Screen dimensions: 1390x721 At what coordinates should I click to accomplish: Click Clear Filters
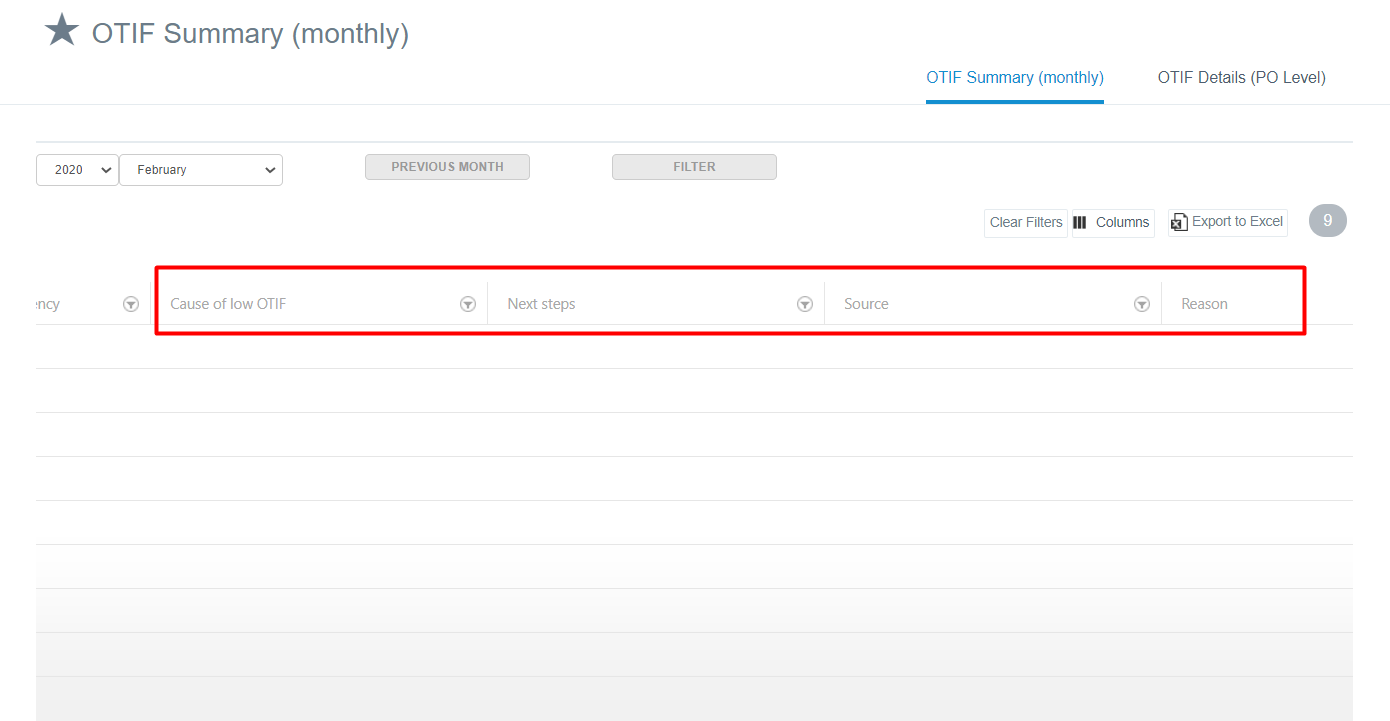(x=1025, y=222)
